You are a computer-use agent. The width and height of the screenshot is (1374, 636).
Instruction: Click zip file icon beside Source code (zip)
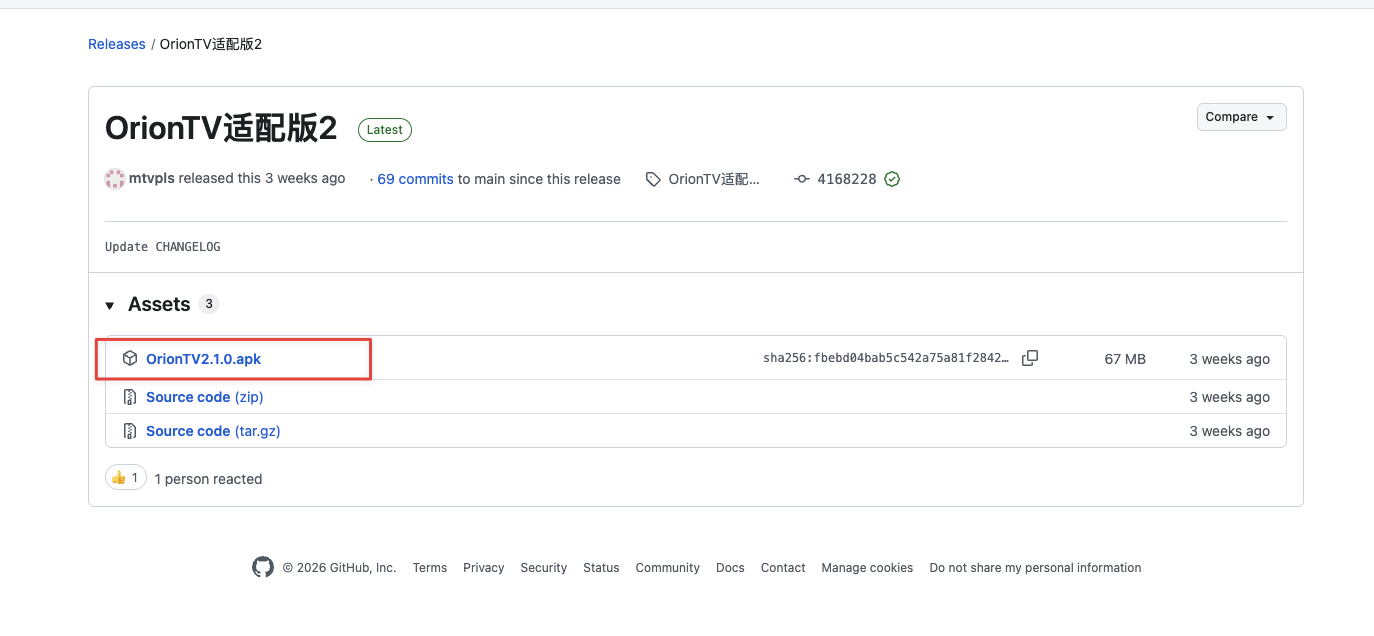point(130,397)
